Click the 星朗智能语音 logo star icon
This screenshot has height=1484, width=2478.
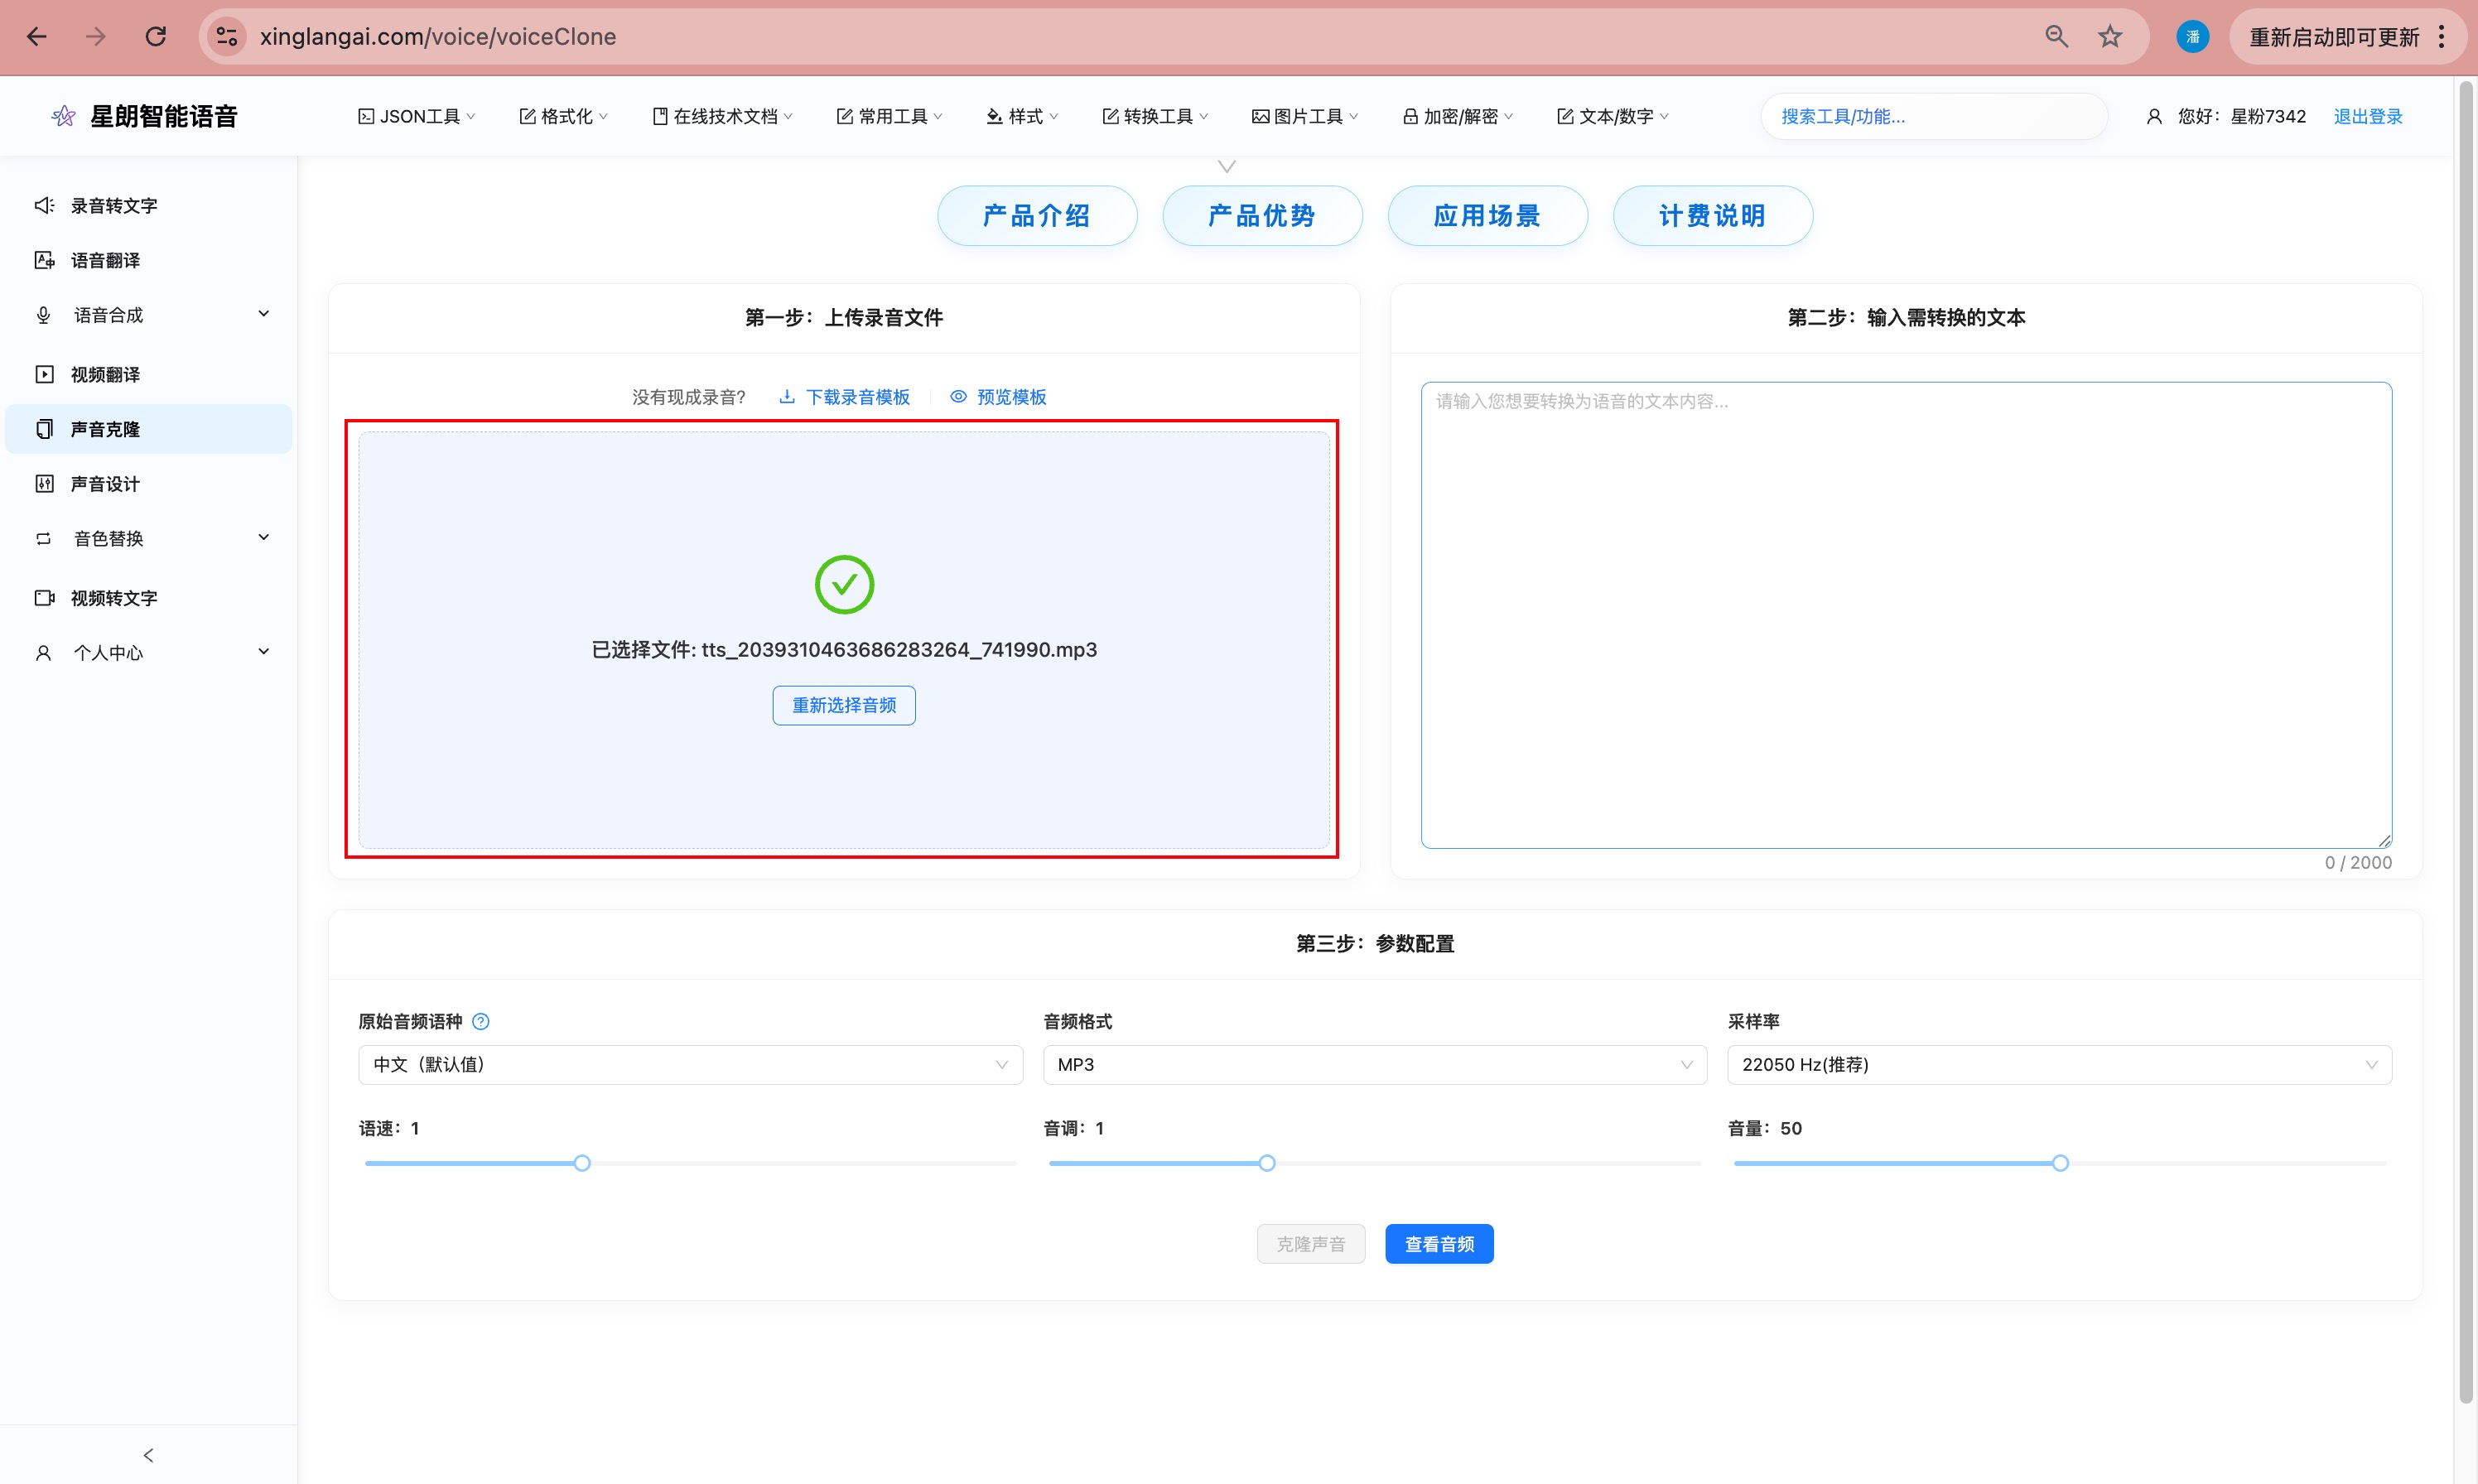click(x=63, y=116)
